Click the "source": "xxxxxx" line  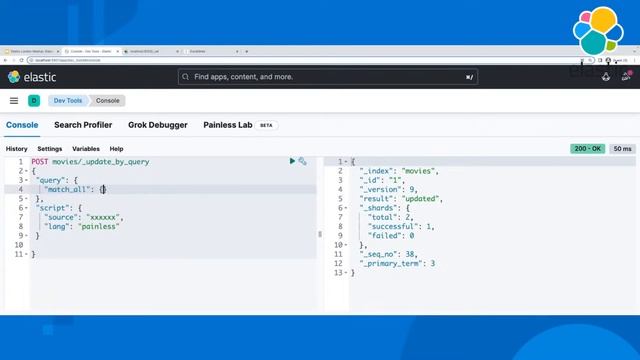click(84, 217)
